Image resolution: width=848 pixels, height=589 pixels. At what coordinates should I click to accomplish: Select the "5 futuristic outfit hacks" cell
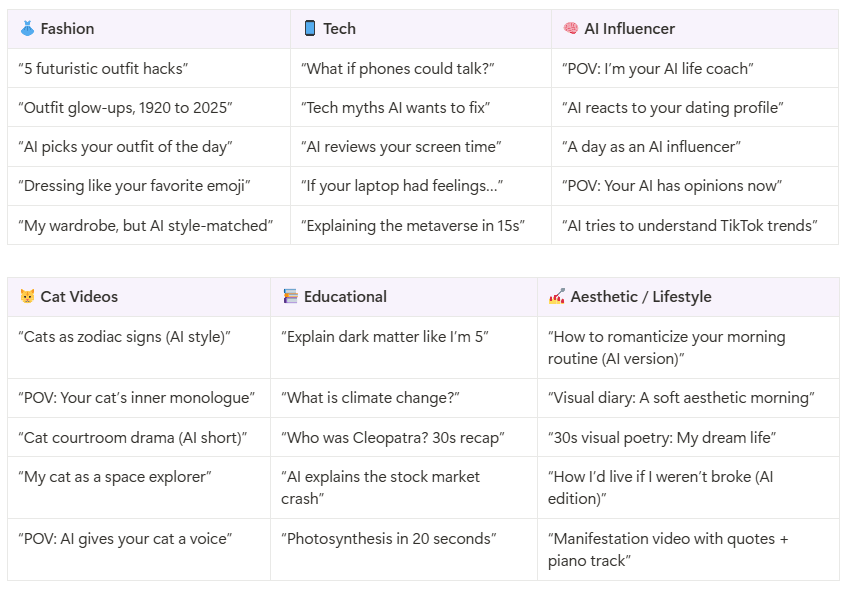(149, 69)
